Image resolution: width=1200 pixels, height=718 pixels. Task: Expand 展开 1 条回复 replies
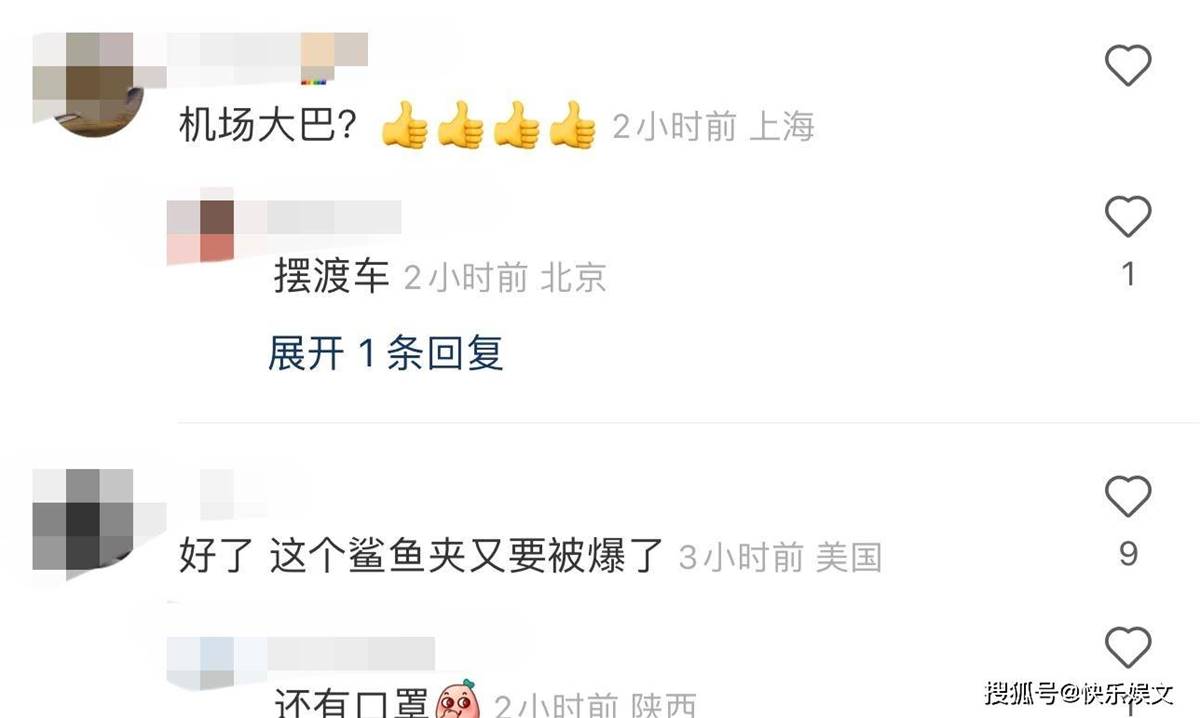pyautogui.click(x=385, y=353)
